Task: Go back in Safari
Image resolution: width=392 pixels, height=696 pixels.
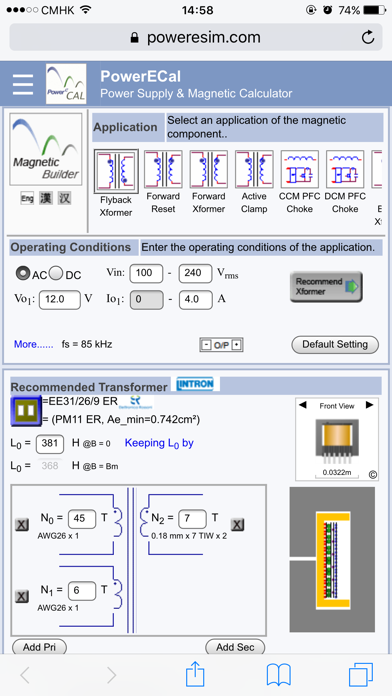Action: (x=25, y=676)
